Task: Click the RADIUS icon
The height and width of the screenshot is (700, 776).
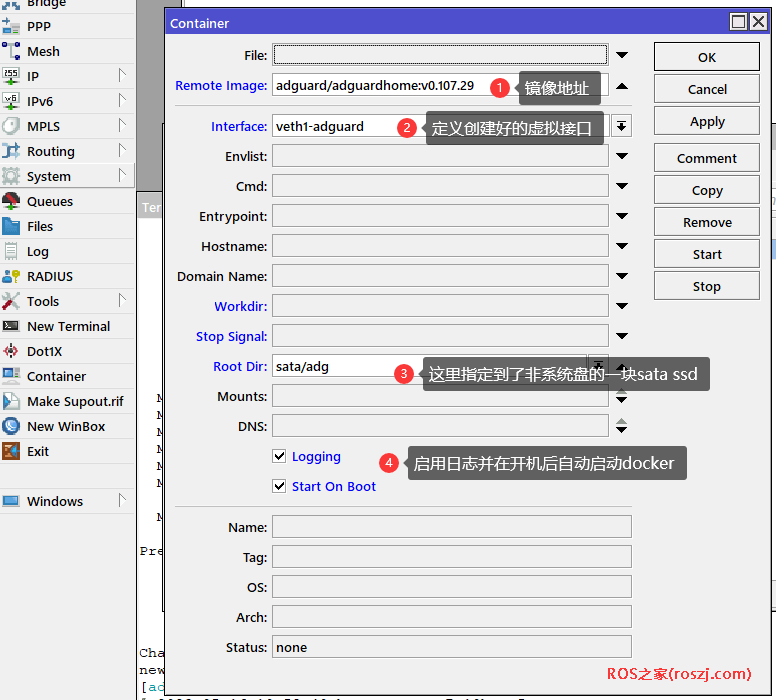Action: coord(11,276)
